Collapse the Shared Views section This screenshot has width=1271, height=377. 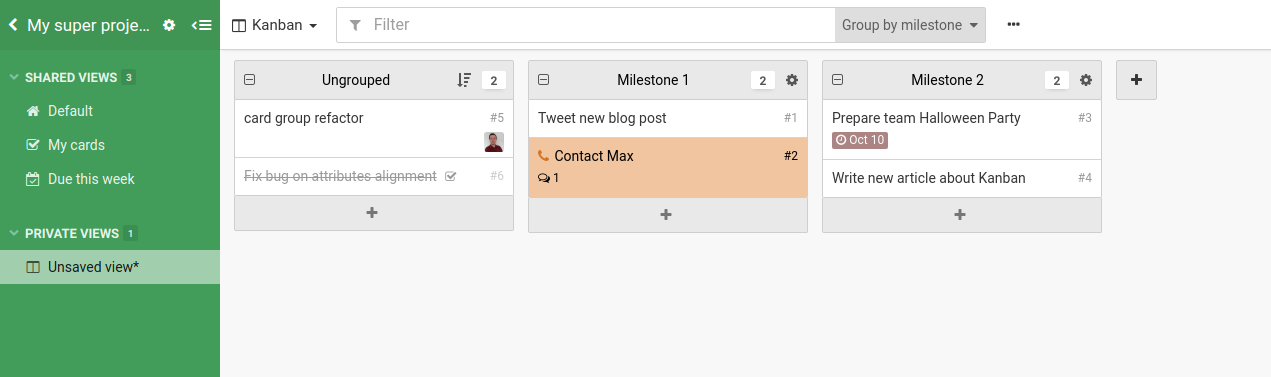(x=14, y=77)
